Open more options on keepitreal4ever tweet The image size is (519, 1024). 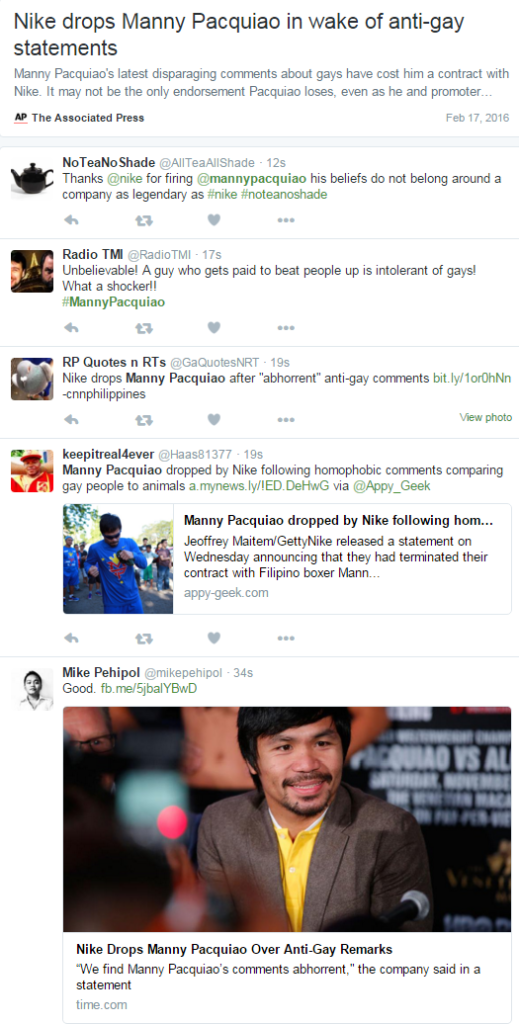(285, 638)
